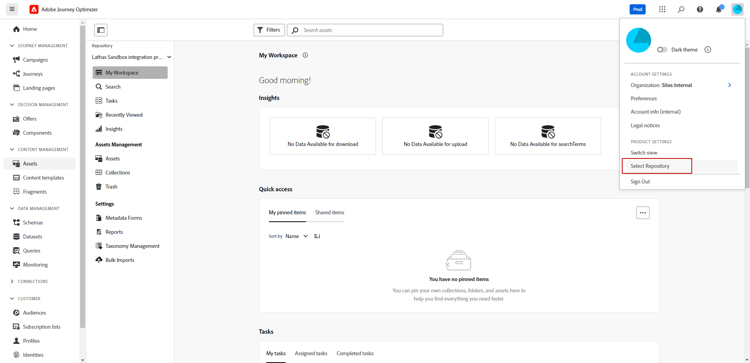Open the Sort by Name dropdown
The width and height of the screenshot is (750, 363).
[x=297, y=236]
